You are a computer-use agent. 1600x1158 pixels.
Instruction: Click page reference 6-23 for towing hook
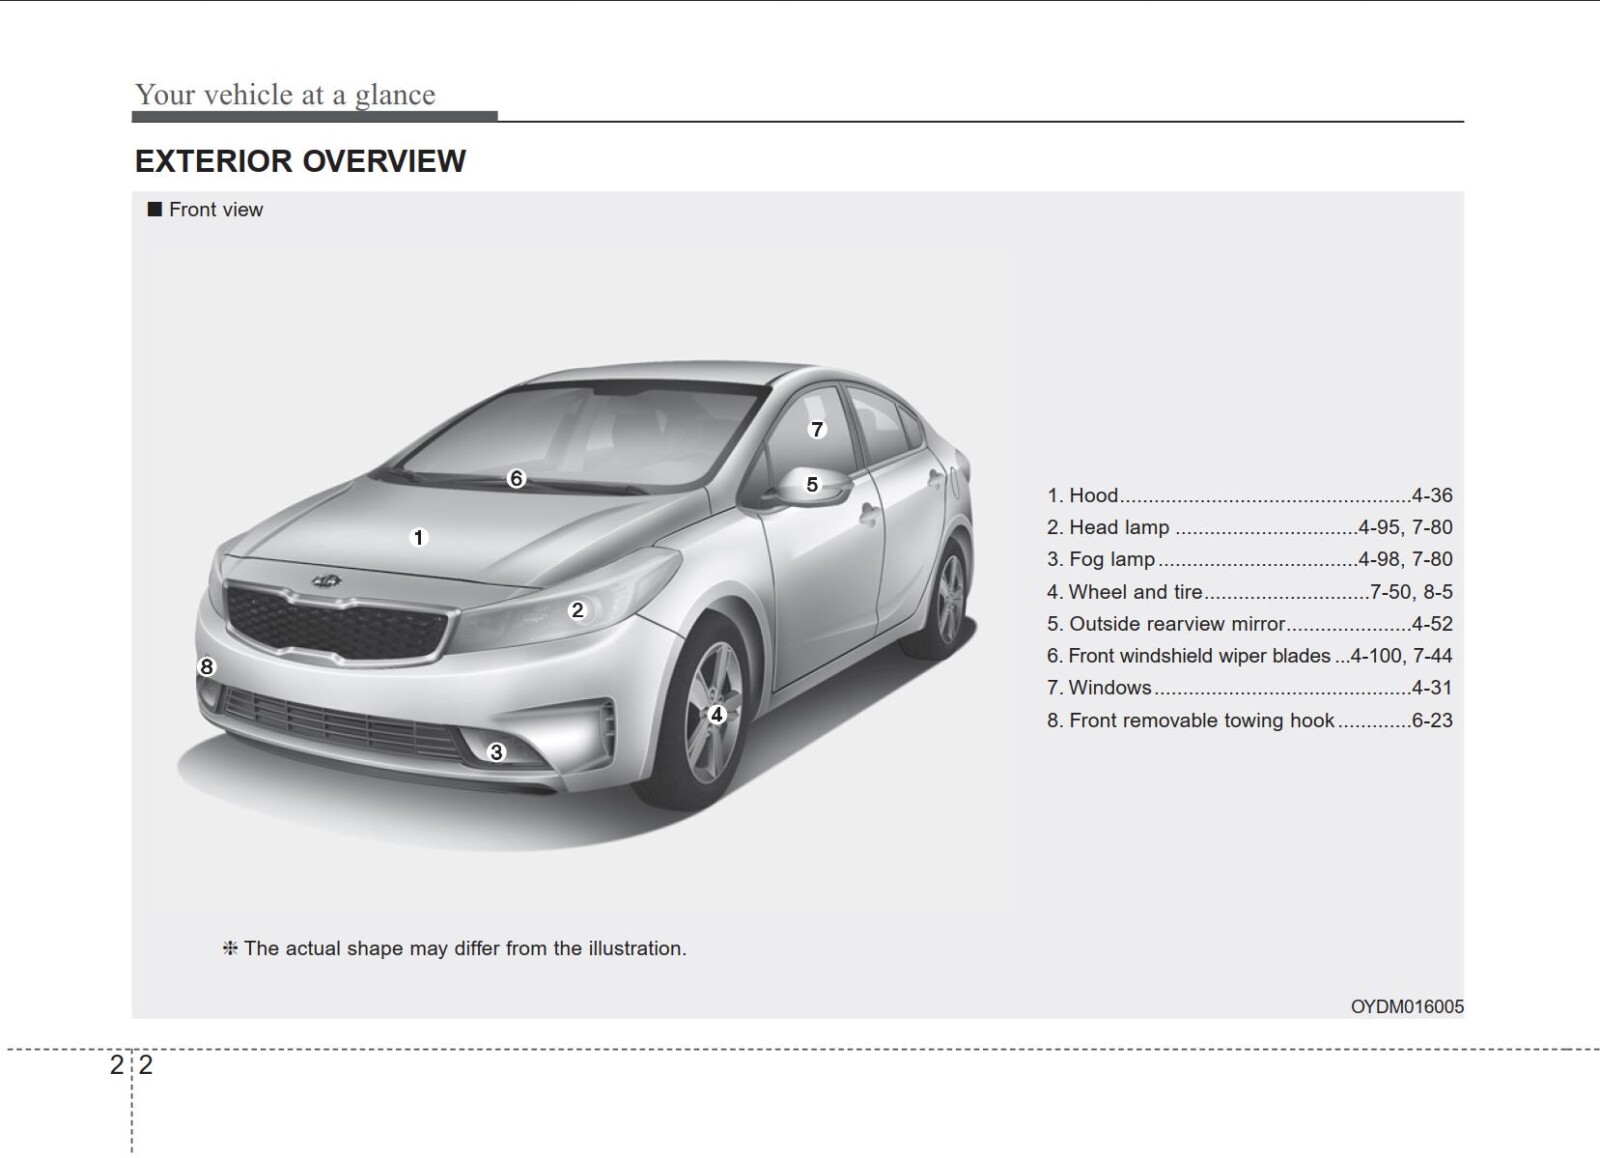tap(1432, 720)
